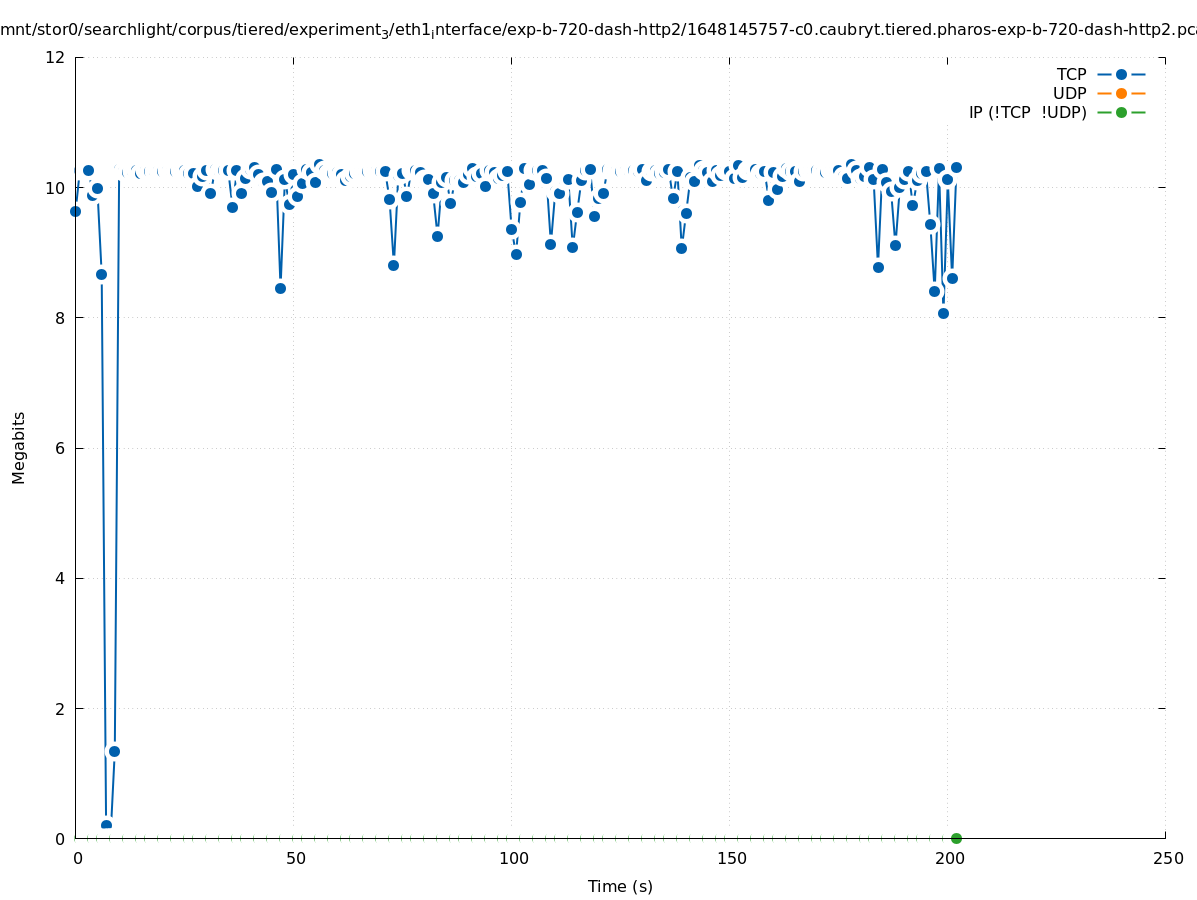Click the 250 tick label on x-axis
This screenshot has height=900, width=1197.
pyautogui.click(x=1166, y=858)
